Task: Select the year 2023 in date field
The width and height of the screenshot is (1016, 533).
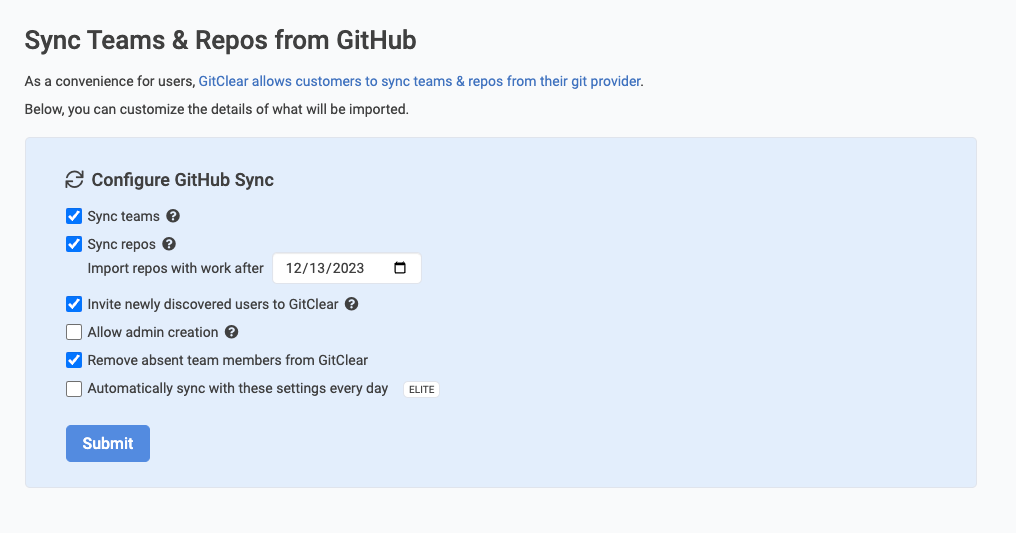Action: click(346, 268)
